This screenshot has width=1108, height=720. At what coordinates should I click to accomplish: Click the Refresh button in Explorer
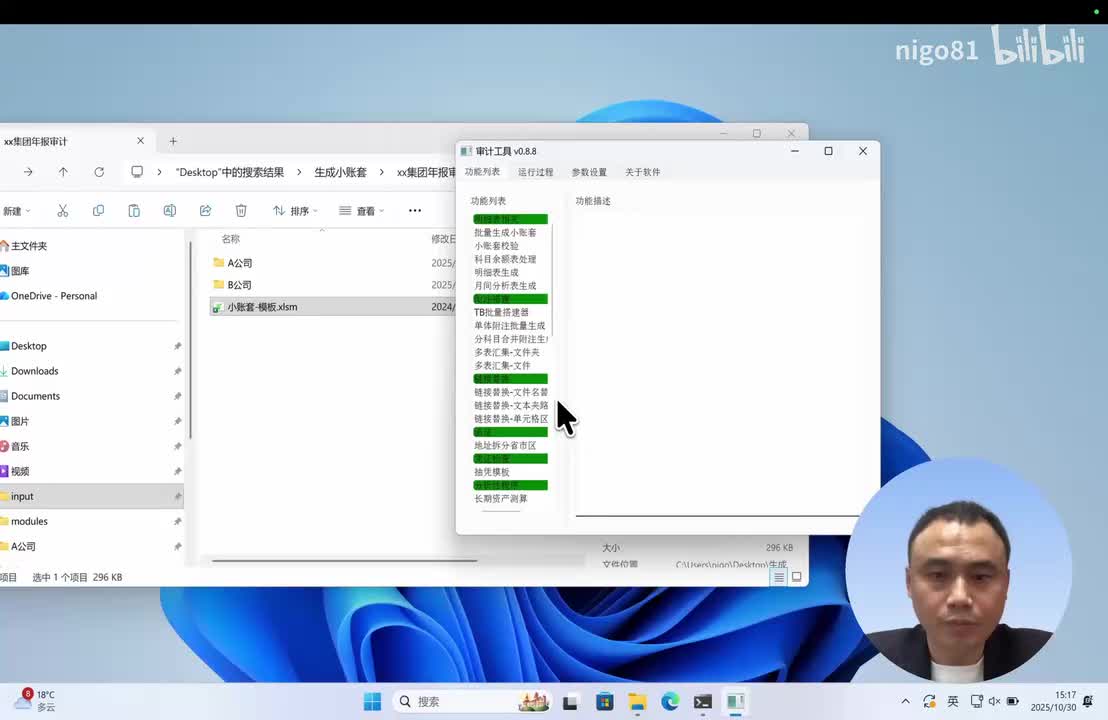coord(99,172)
